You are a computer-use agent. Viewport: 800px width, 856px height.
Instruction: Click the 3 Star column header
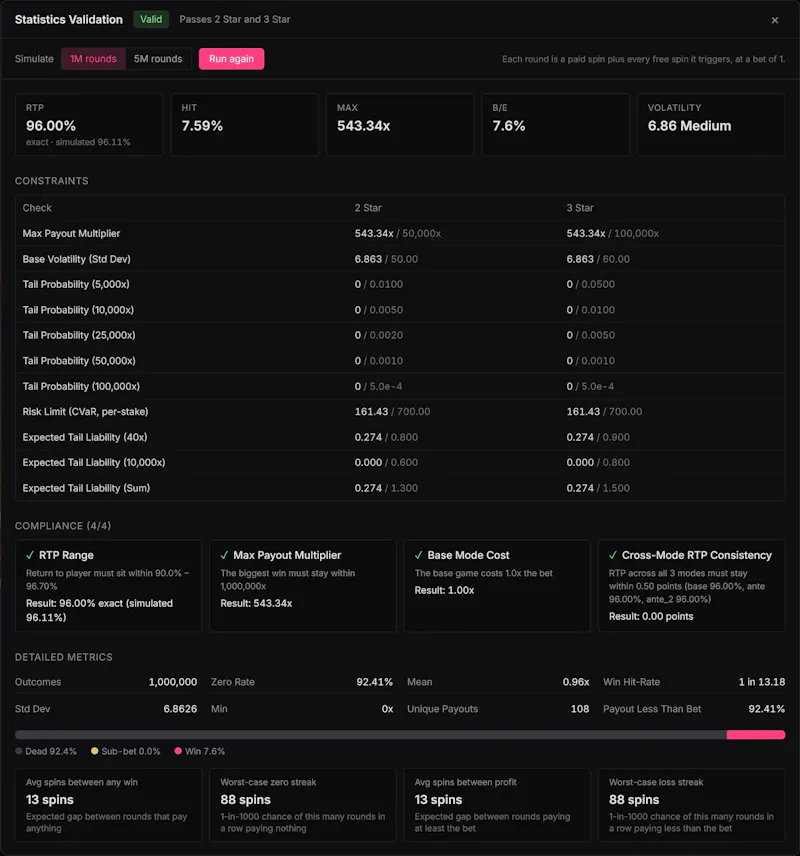click(x=580, y=208)
